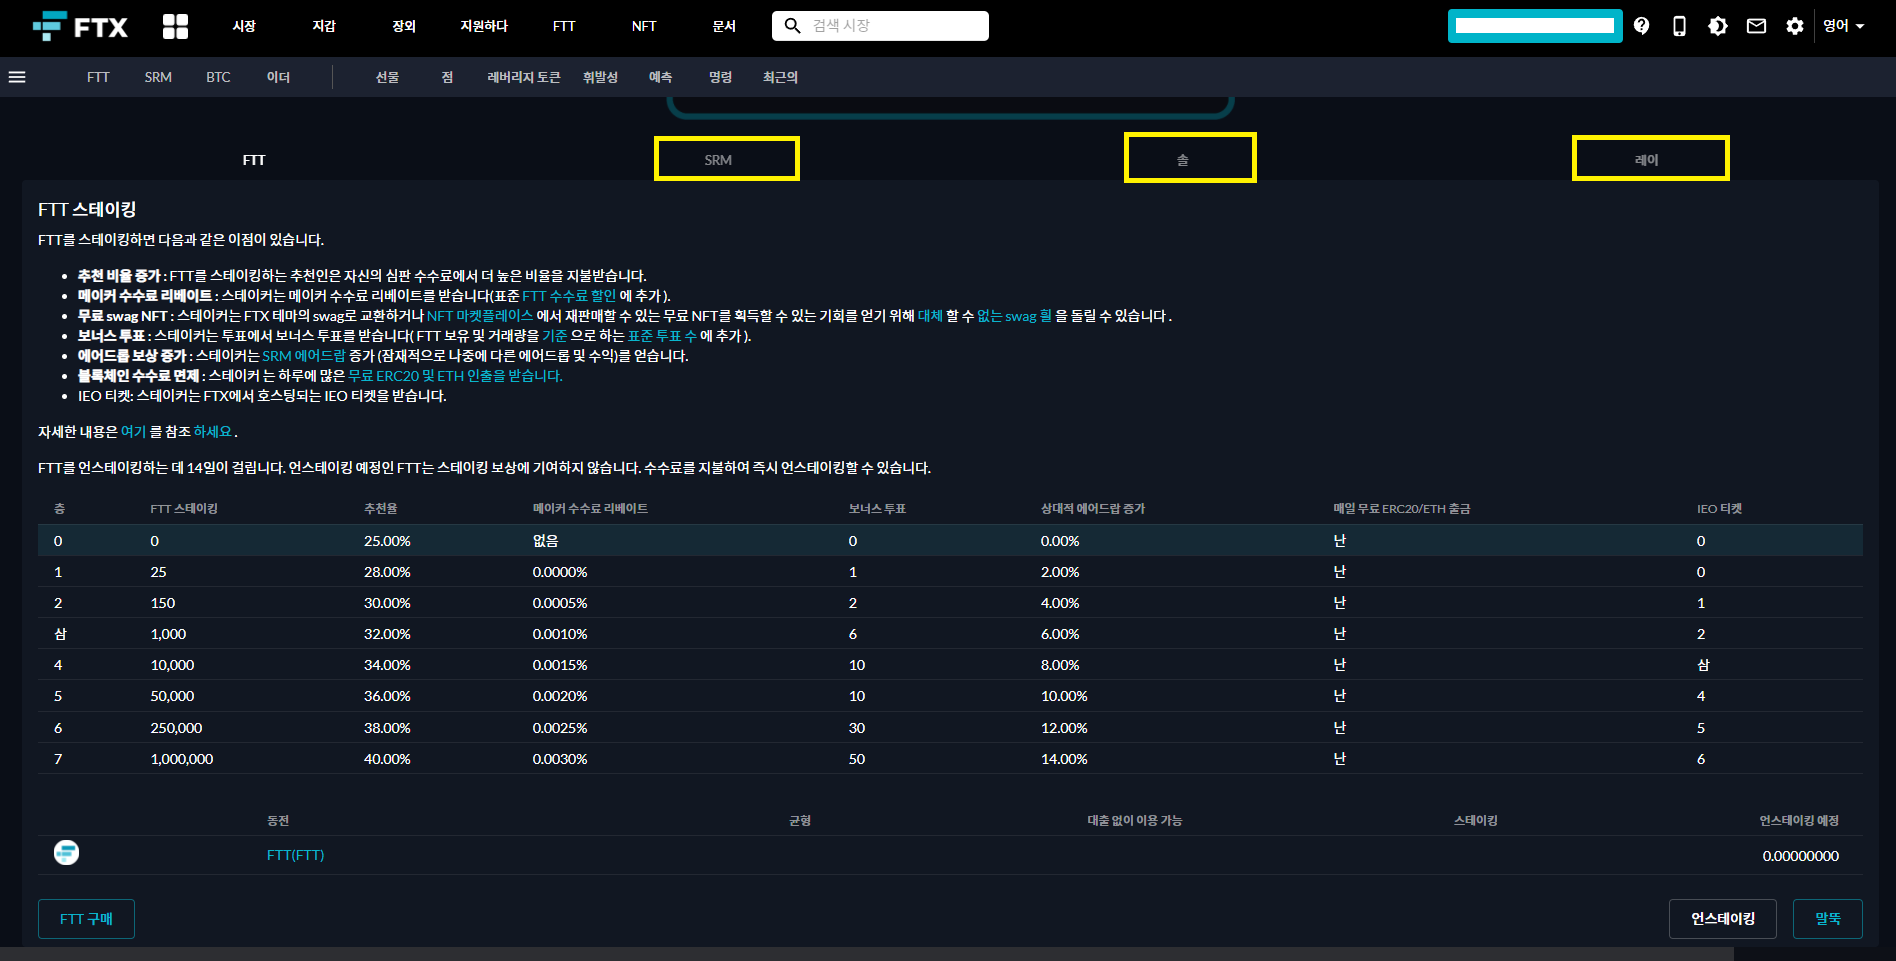Screen dimensions: 1896x961
Task: Click the FTT coin icon in balance row
Action: pos(66,853)
